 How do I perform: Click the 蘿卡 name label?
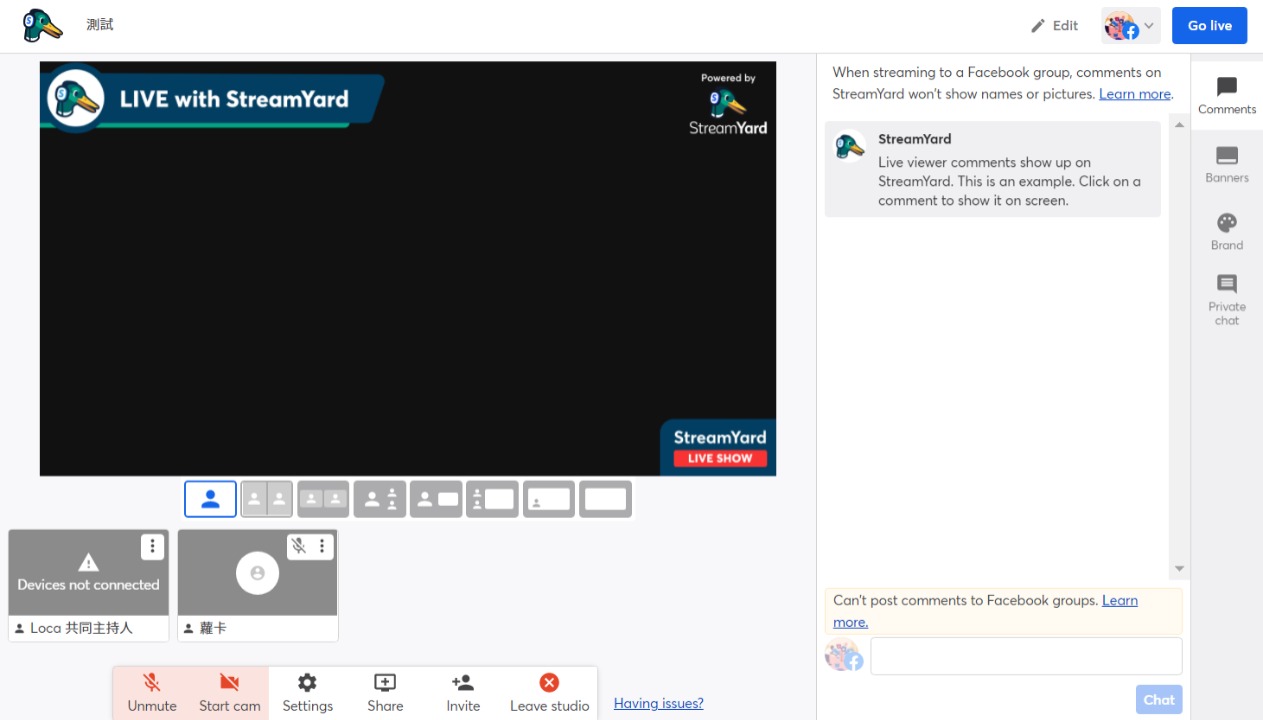coord(213,628)
